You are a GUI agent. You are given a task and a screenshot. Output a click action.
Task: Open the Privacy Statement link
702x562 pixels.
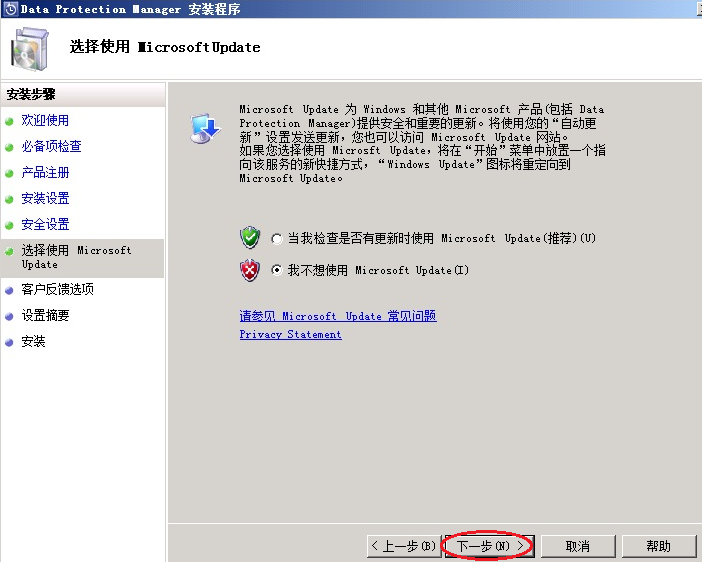point(291,334)
